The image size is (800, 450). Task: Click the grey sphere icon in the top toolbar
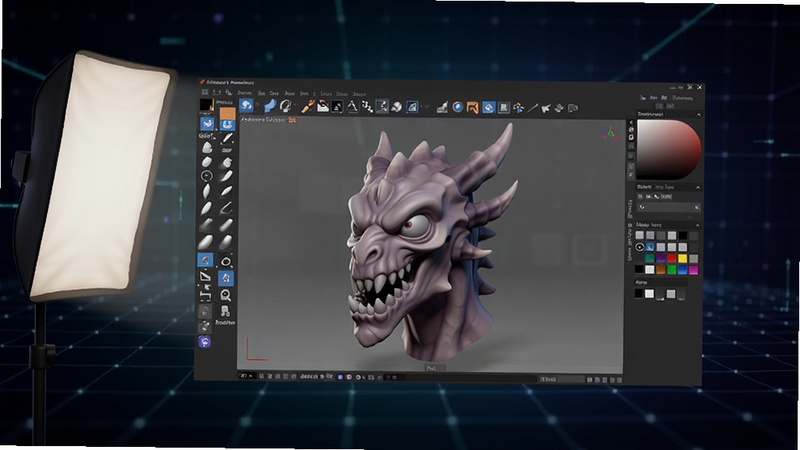coord(396,107)
